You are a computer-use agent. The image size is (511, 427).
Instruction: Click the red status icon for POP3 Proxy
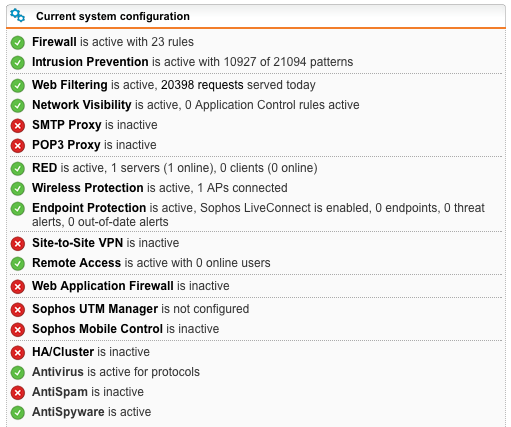click(18, 146)
